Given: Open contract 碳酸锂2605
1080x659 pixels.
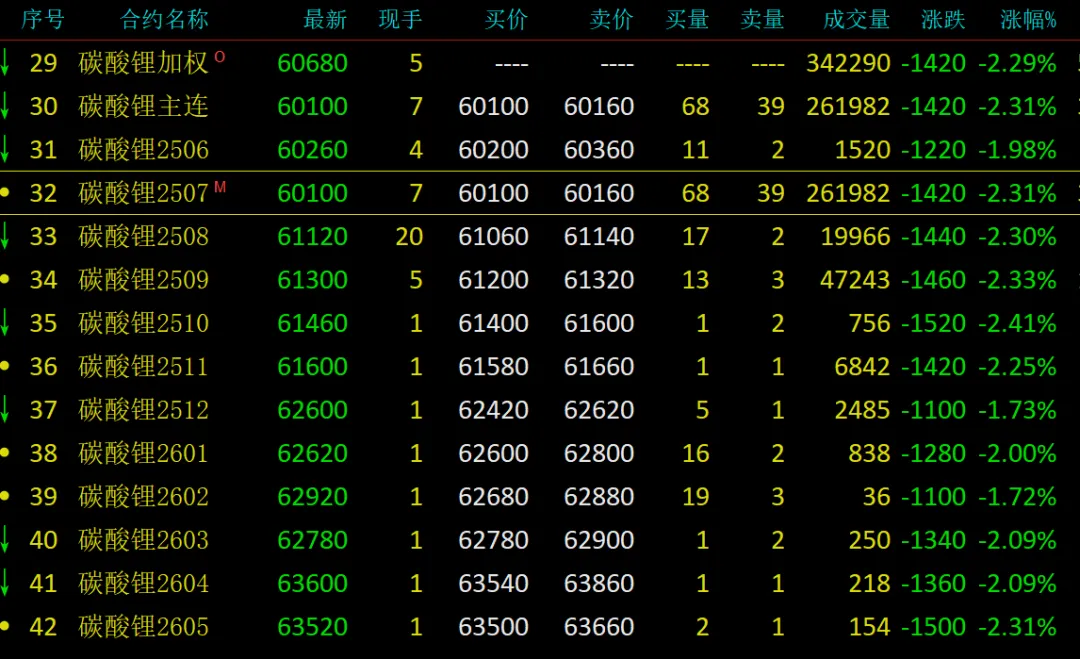Looking at the screenshot, I should click(143, 627).
